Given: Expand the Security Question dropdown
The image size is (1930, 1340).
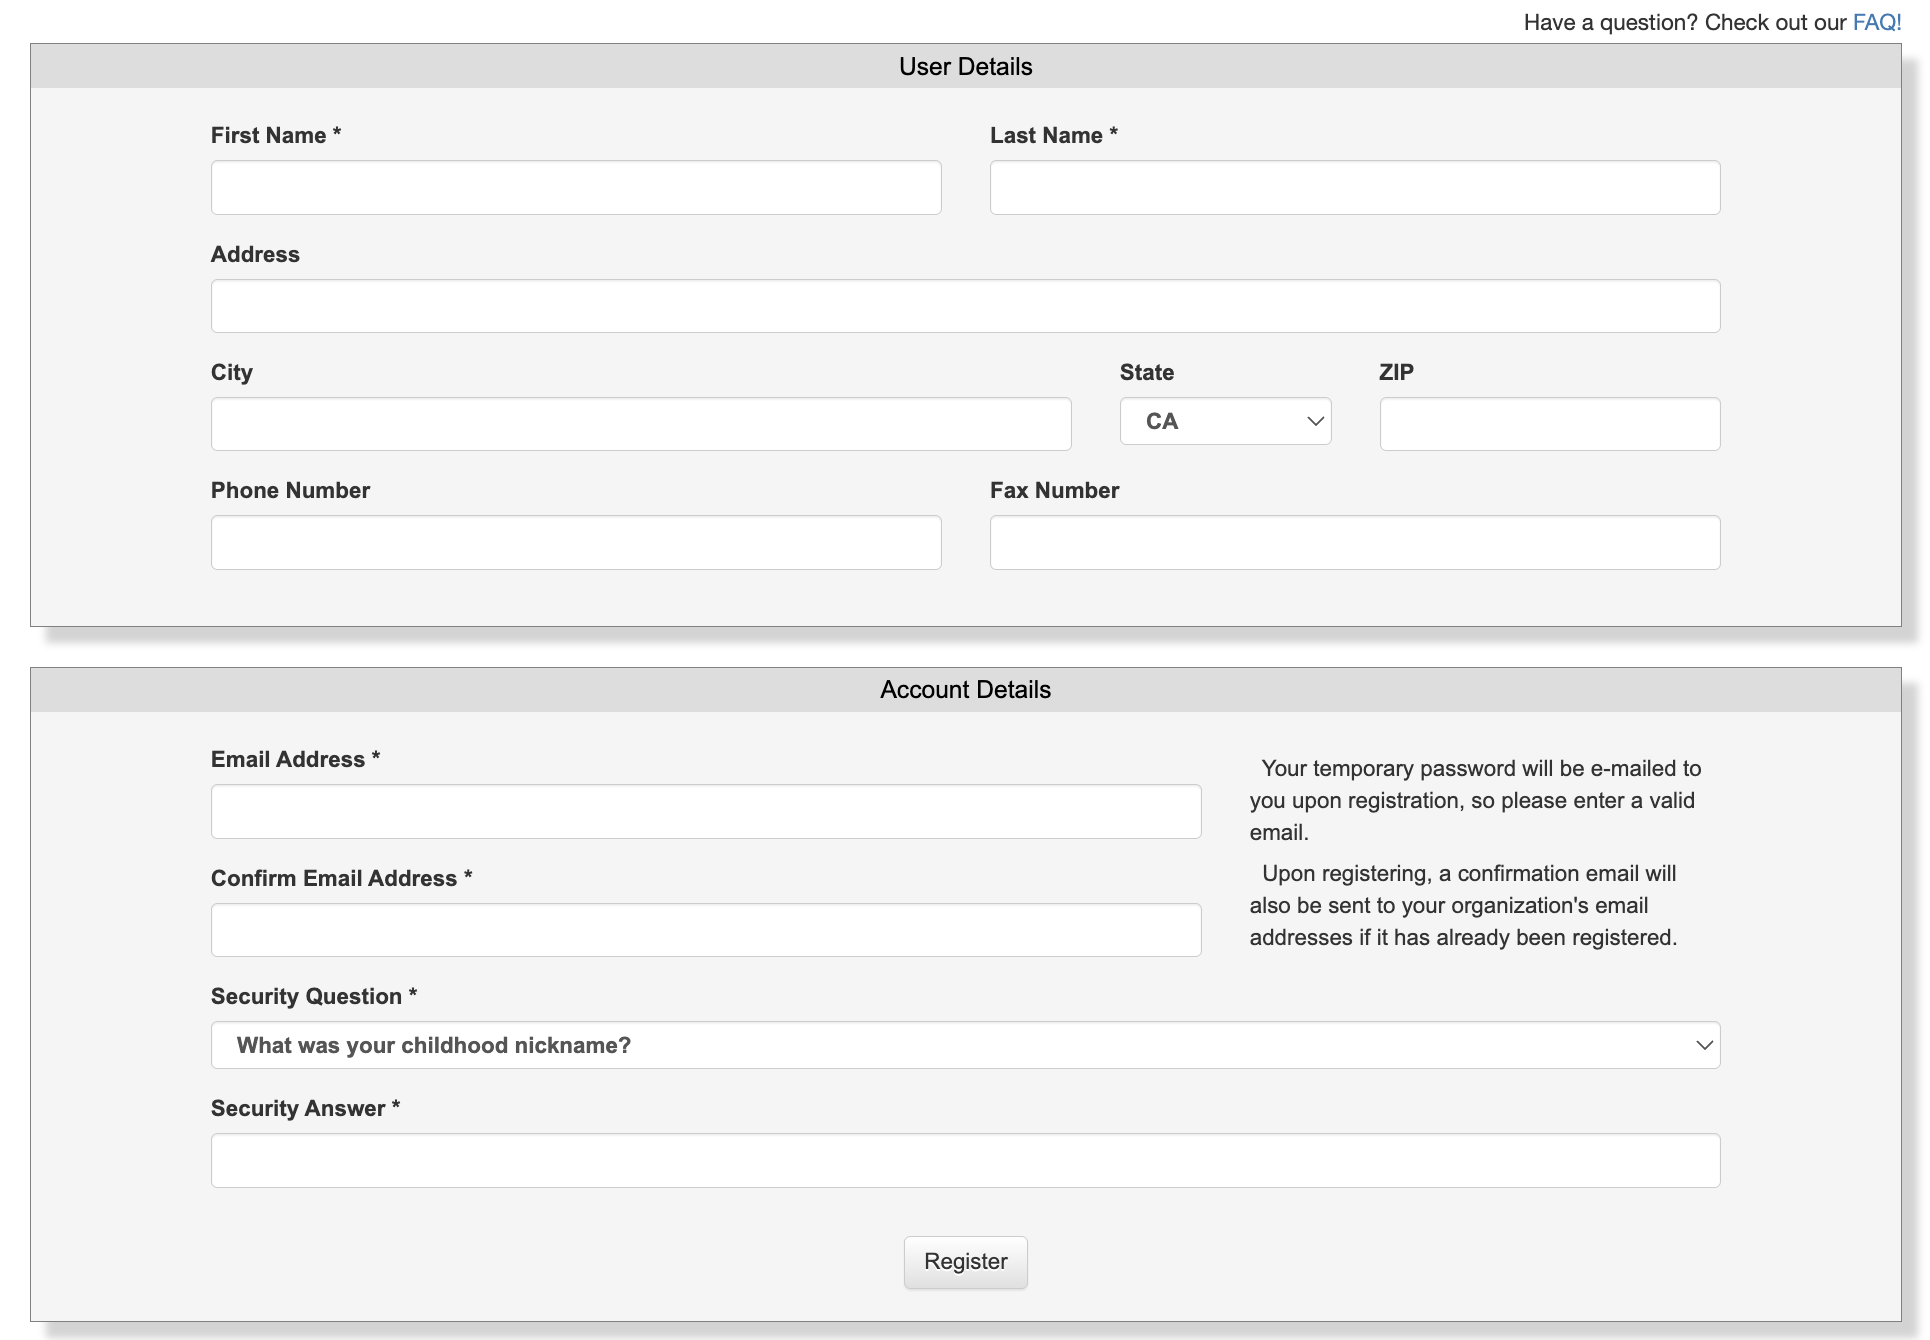Looking at the screenshot, I should 965,1045.
